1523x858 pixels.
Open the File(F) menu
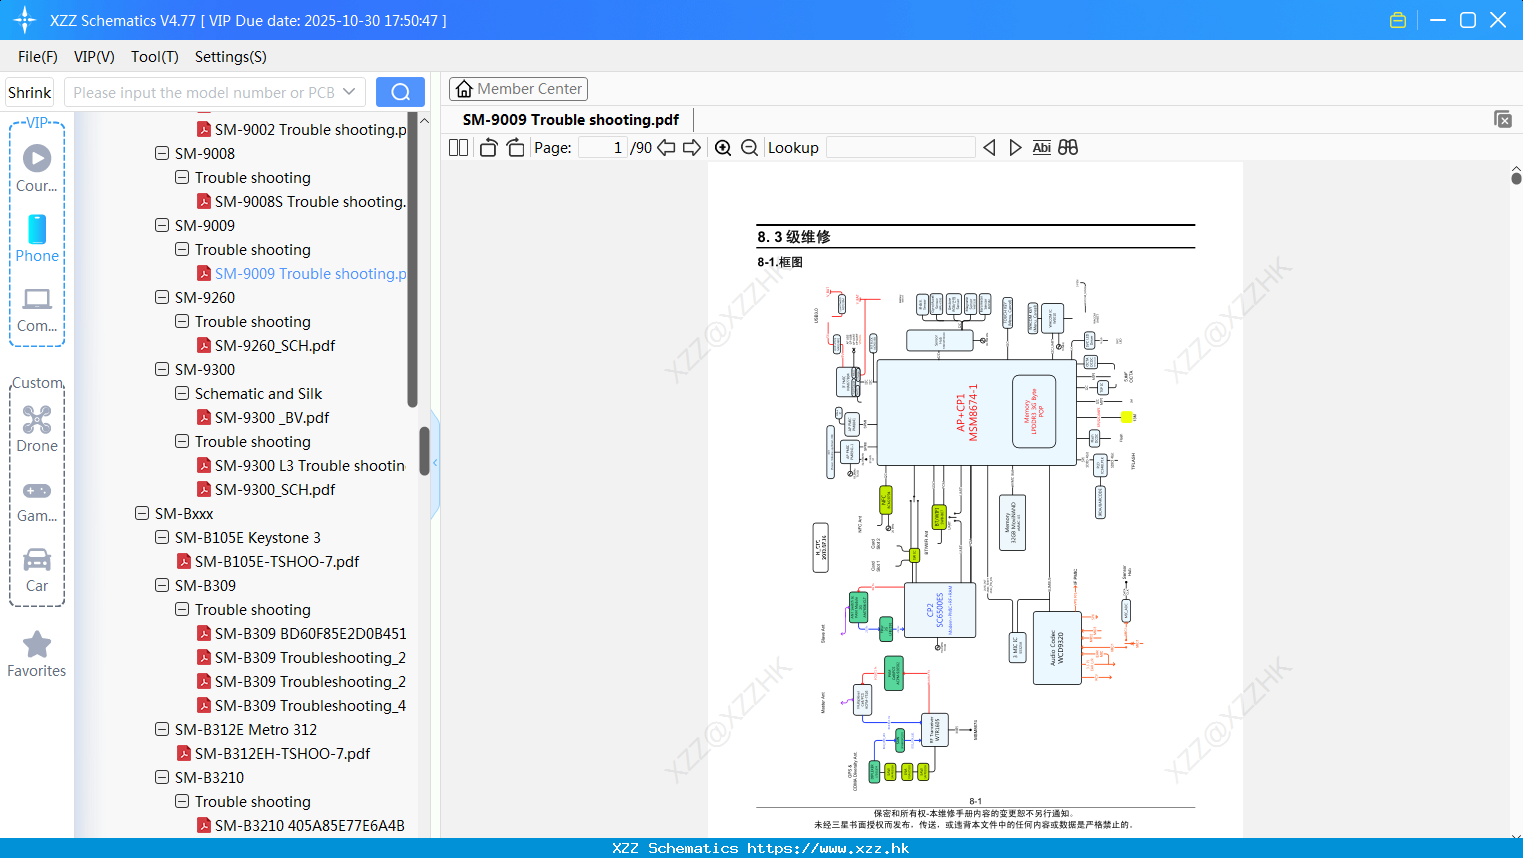[x=38, y=57]
